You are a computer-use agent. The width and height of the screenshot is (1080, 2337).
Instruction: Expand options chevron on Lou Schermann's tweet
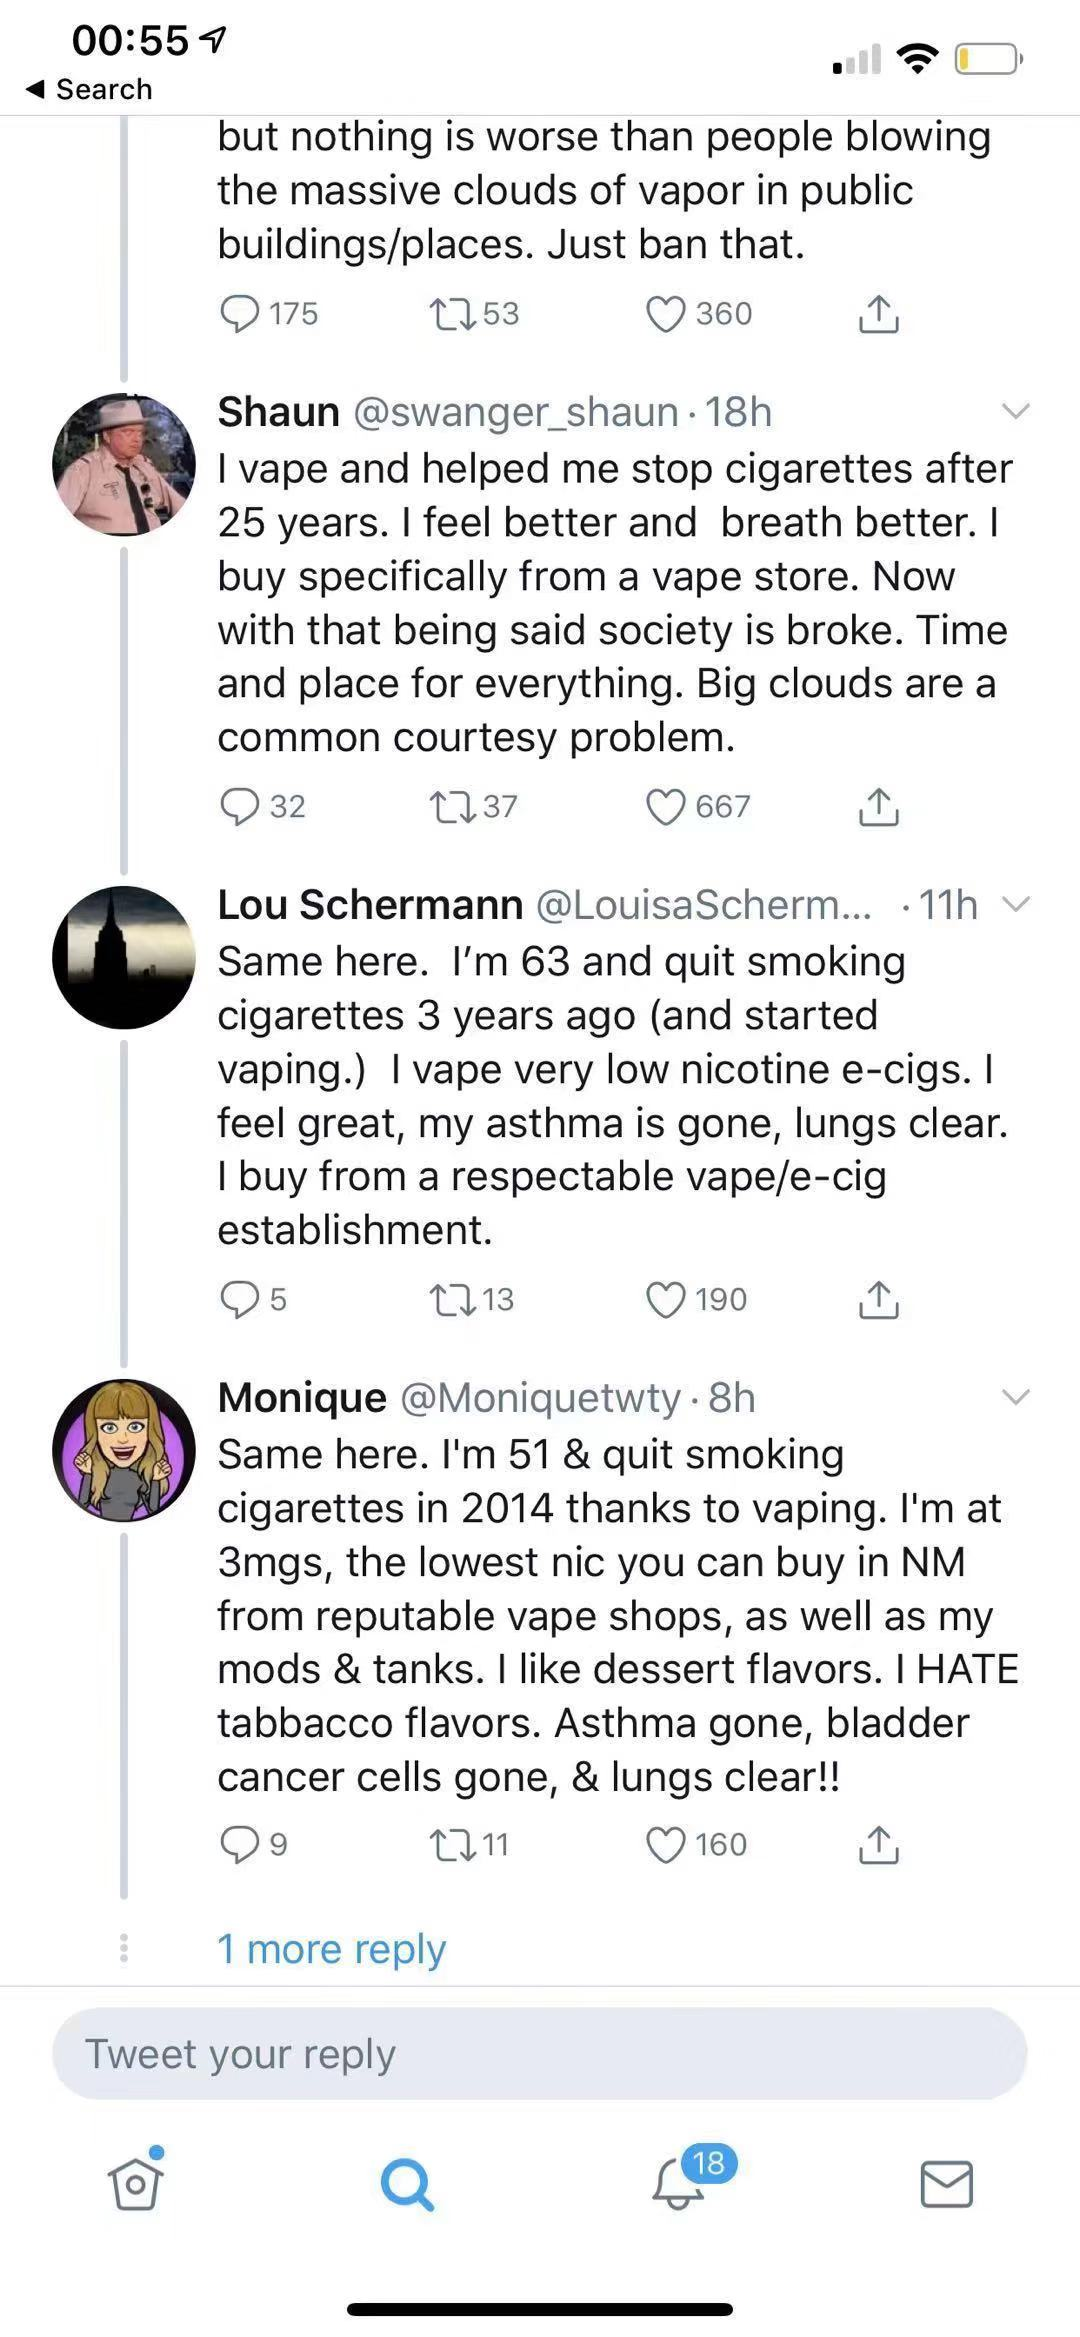click(x=1015, y=904)
